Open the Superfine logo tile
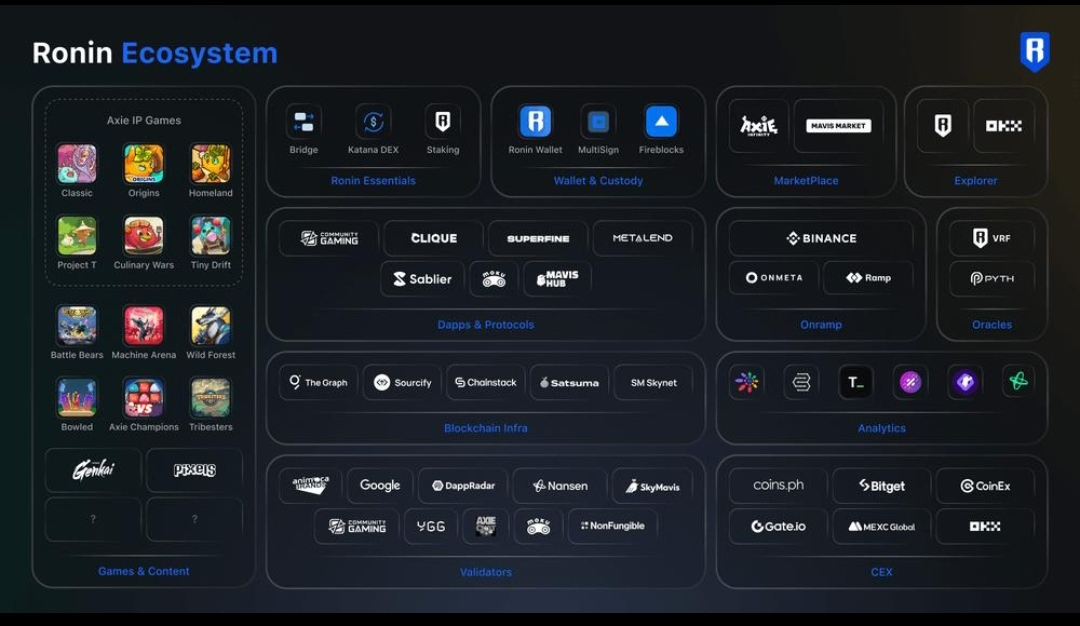This screenshot has width=1080, height=626. click(x=538, y=238)
